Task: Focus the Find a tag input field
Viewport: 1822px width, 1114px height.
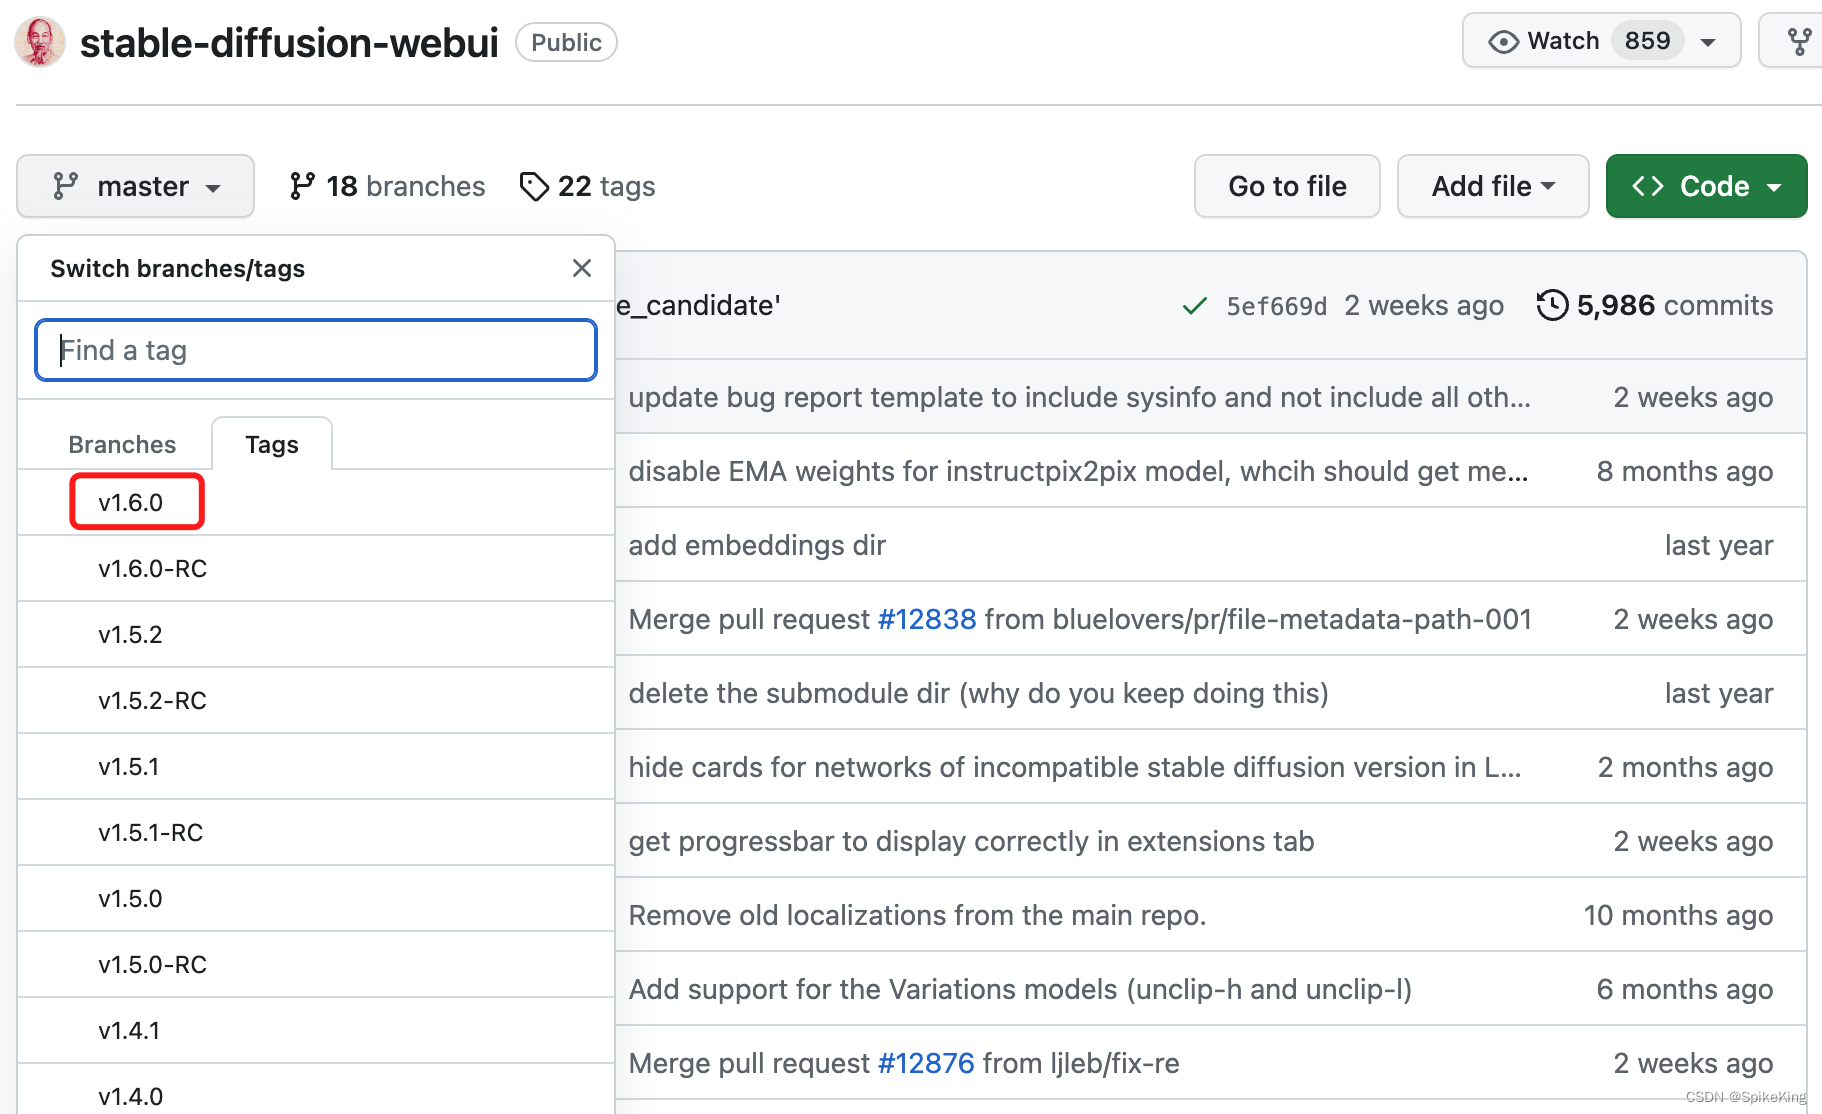Action: pos(316,350)
